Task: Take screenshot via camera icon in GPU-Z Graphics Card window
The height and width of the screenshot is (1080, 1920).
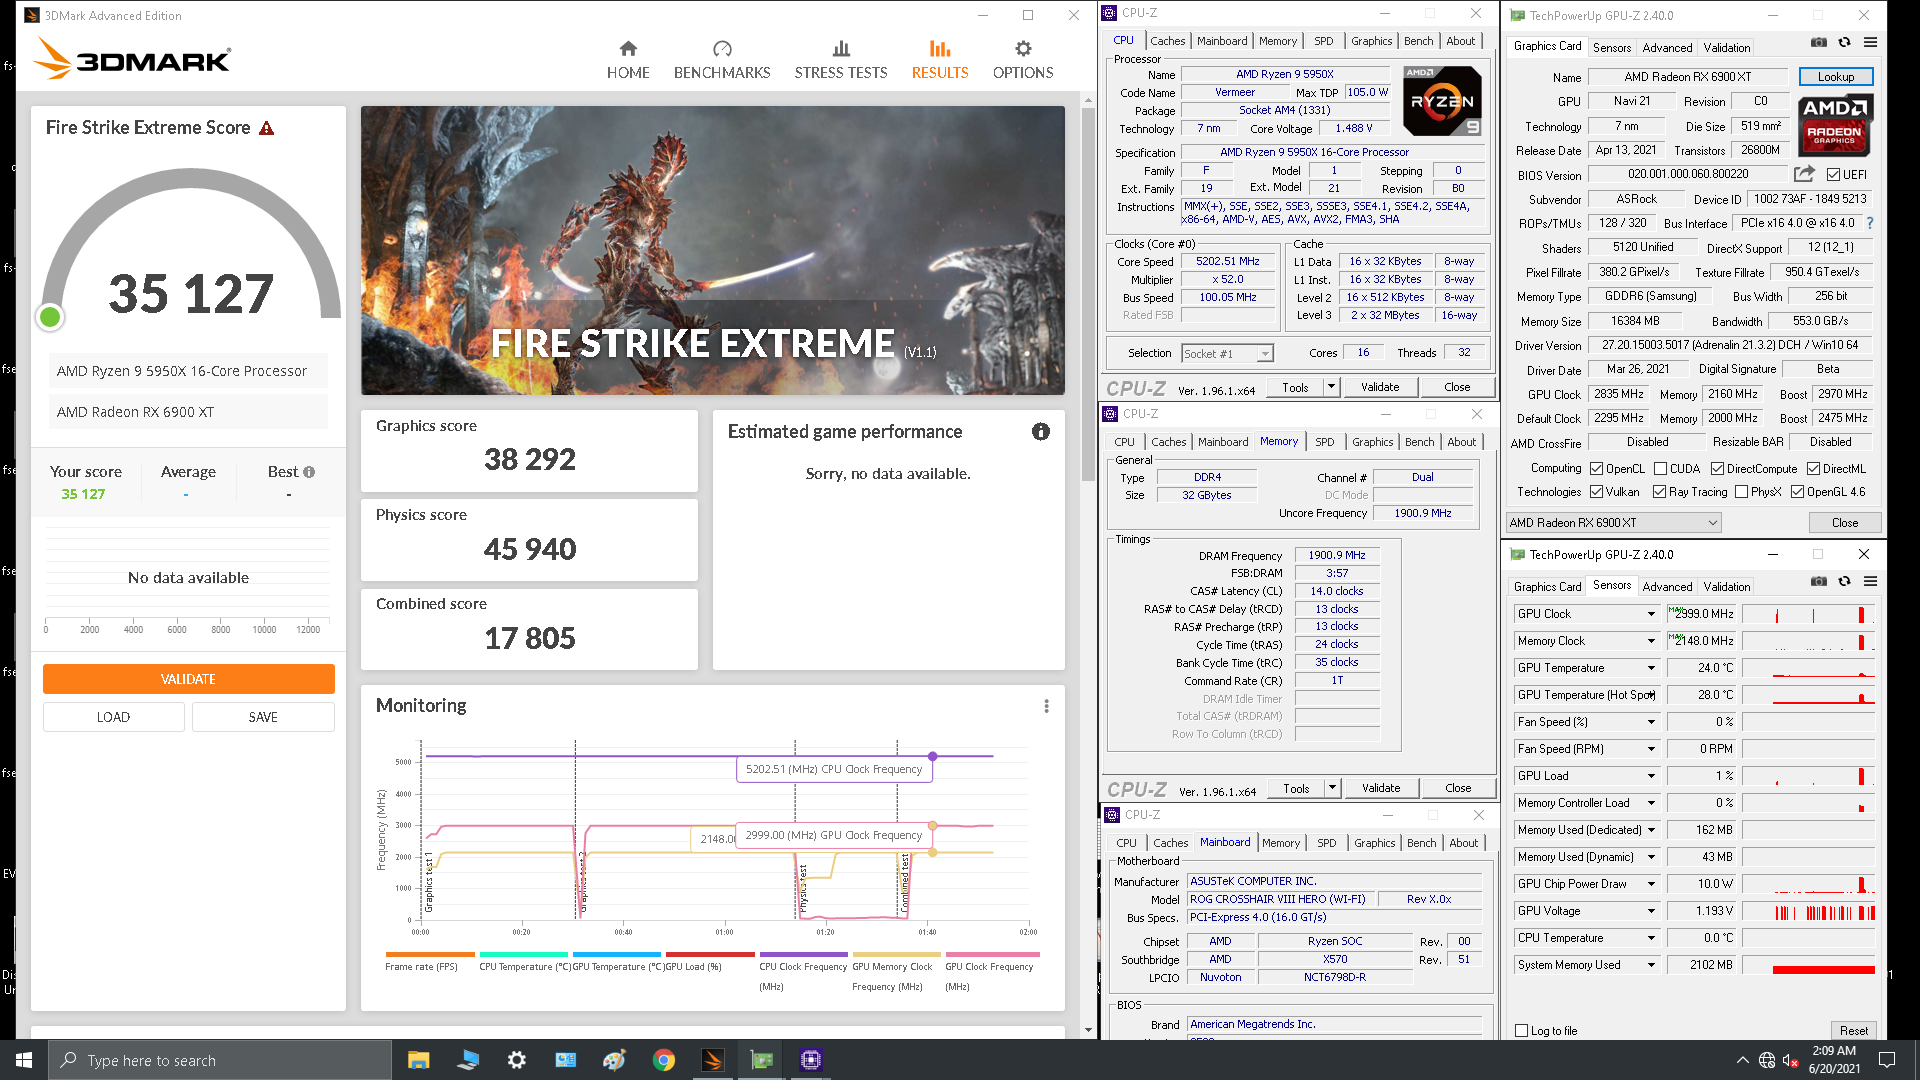Action: [x=1819, y=43]
